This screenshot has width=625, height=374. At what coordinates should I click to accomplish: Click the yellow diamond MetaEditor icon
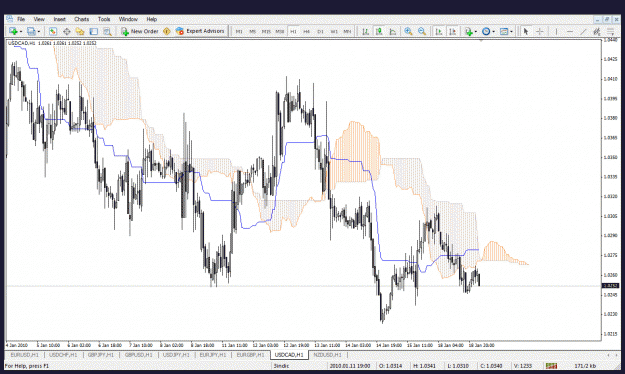click(167, 31)
